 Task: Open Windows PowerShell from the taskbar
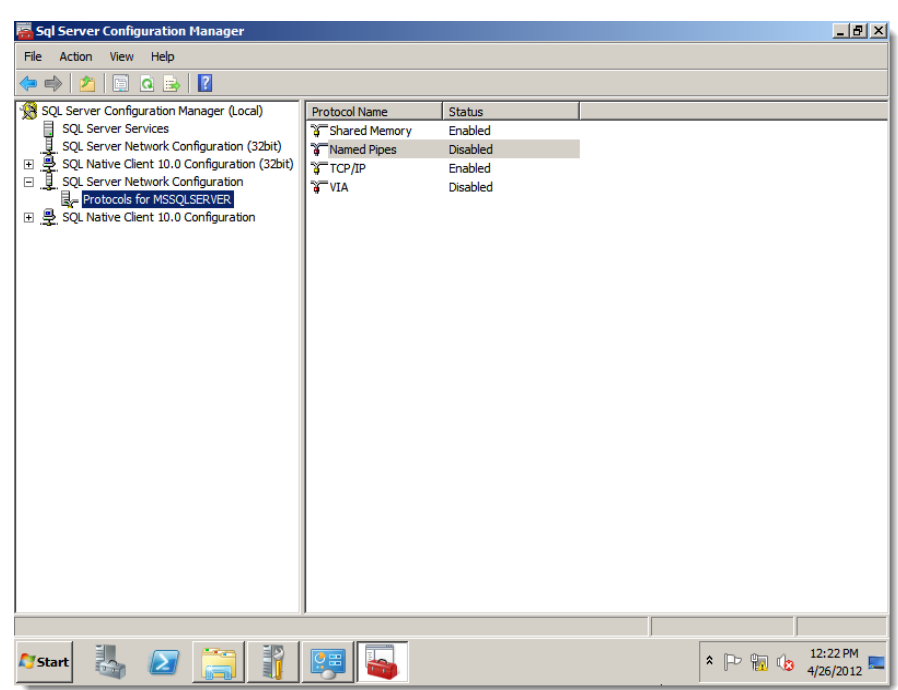click(163, 661)
